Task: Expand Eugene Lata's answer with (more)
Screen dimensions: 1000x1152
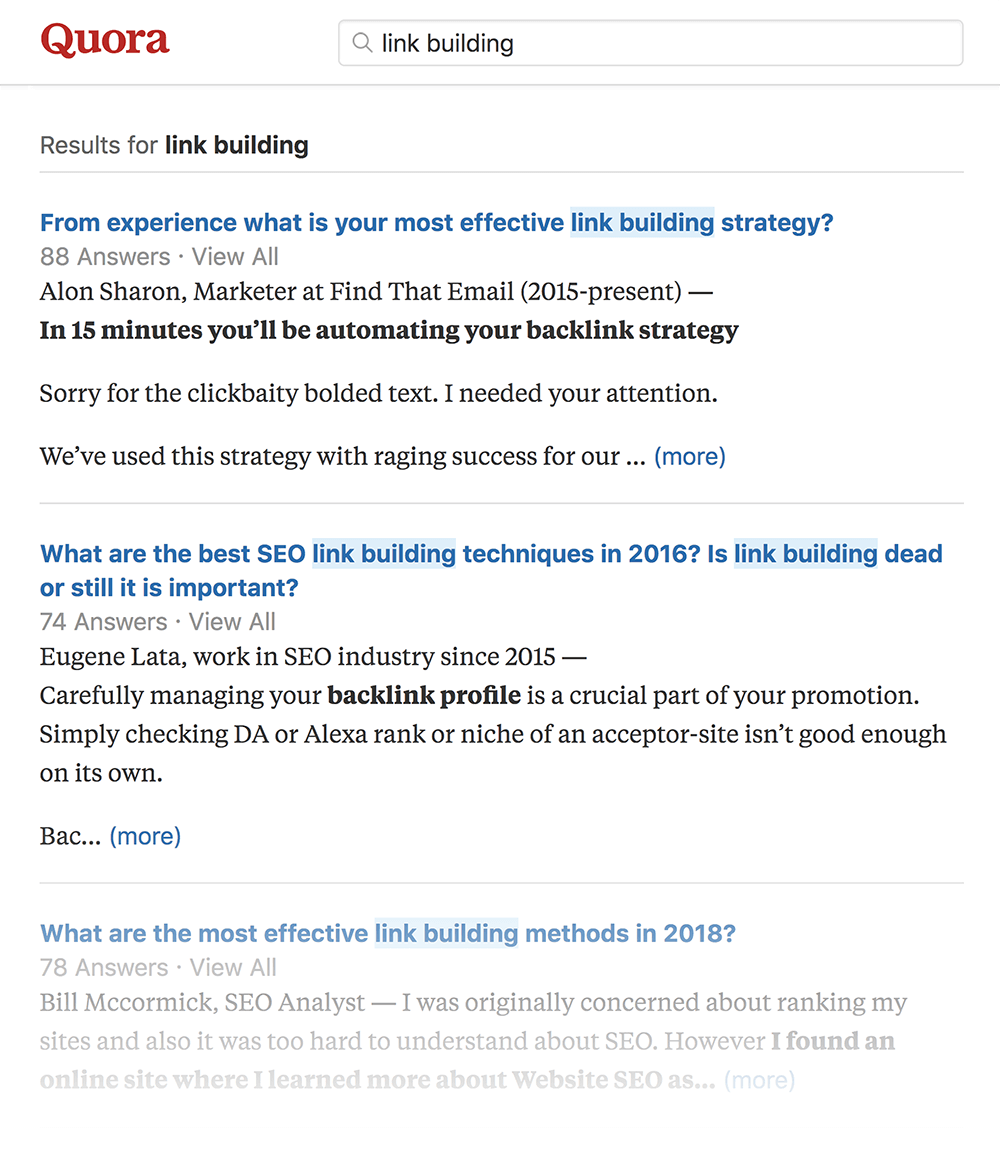Action: click(145, 836)
